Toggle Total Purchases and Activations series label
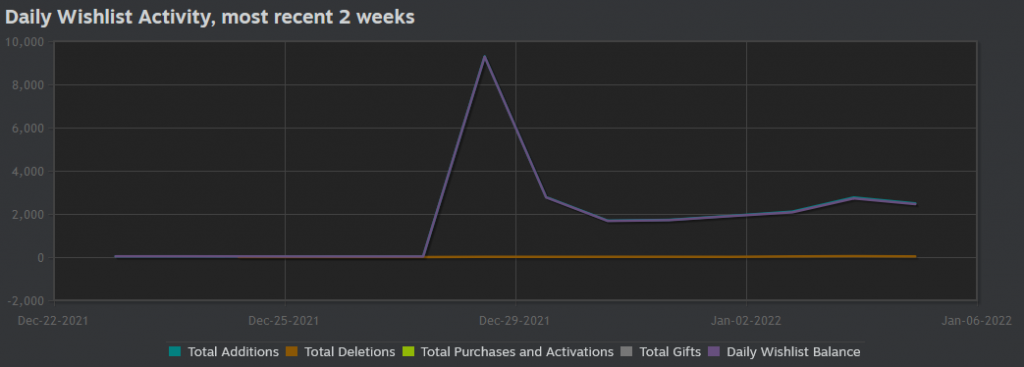1024x367 pixels. click(x=517, y=352)
